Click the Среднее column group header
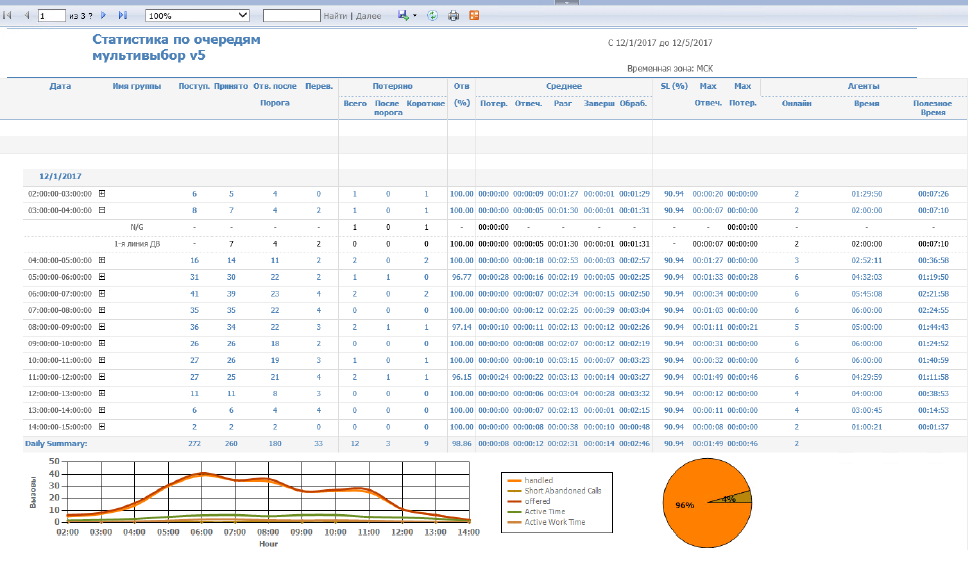 click(x=564, y=86)
